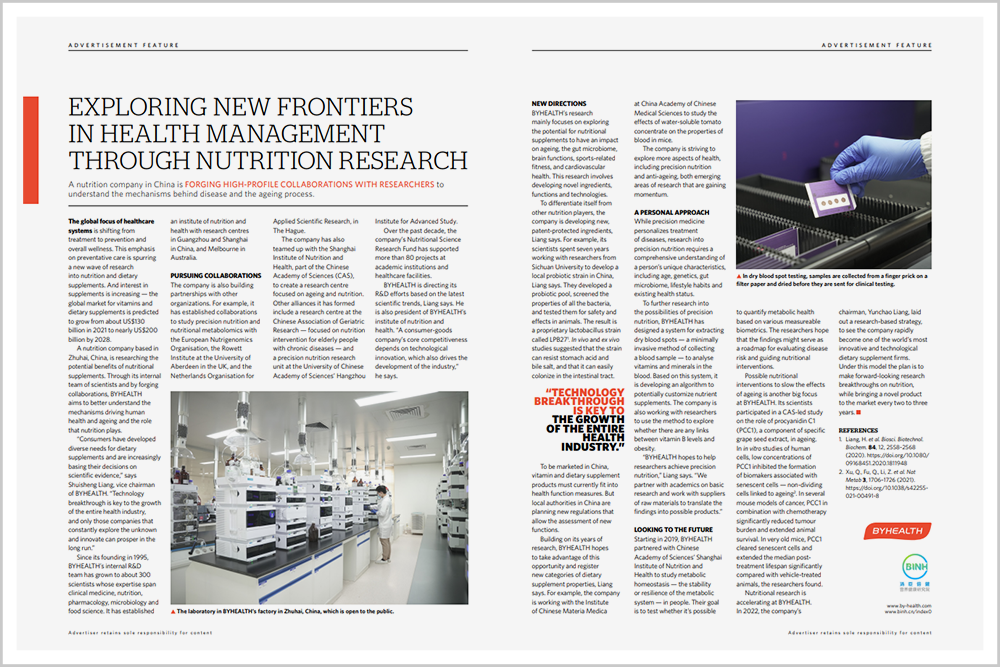This screenshot has width=1000, height=667.
Task: Click 'ADVERTISEMENT FEATURE' label on right page
Action: [876, 45]
